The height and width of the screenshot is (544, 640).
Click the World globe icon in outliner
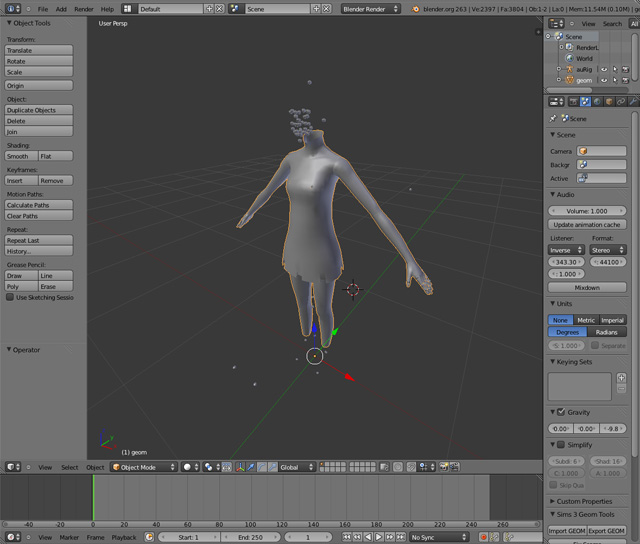pos(569,58)
